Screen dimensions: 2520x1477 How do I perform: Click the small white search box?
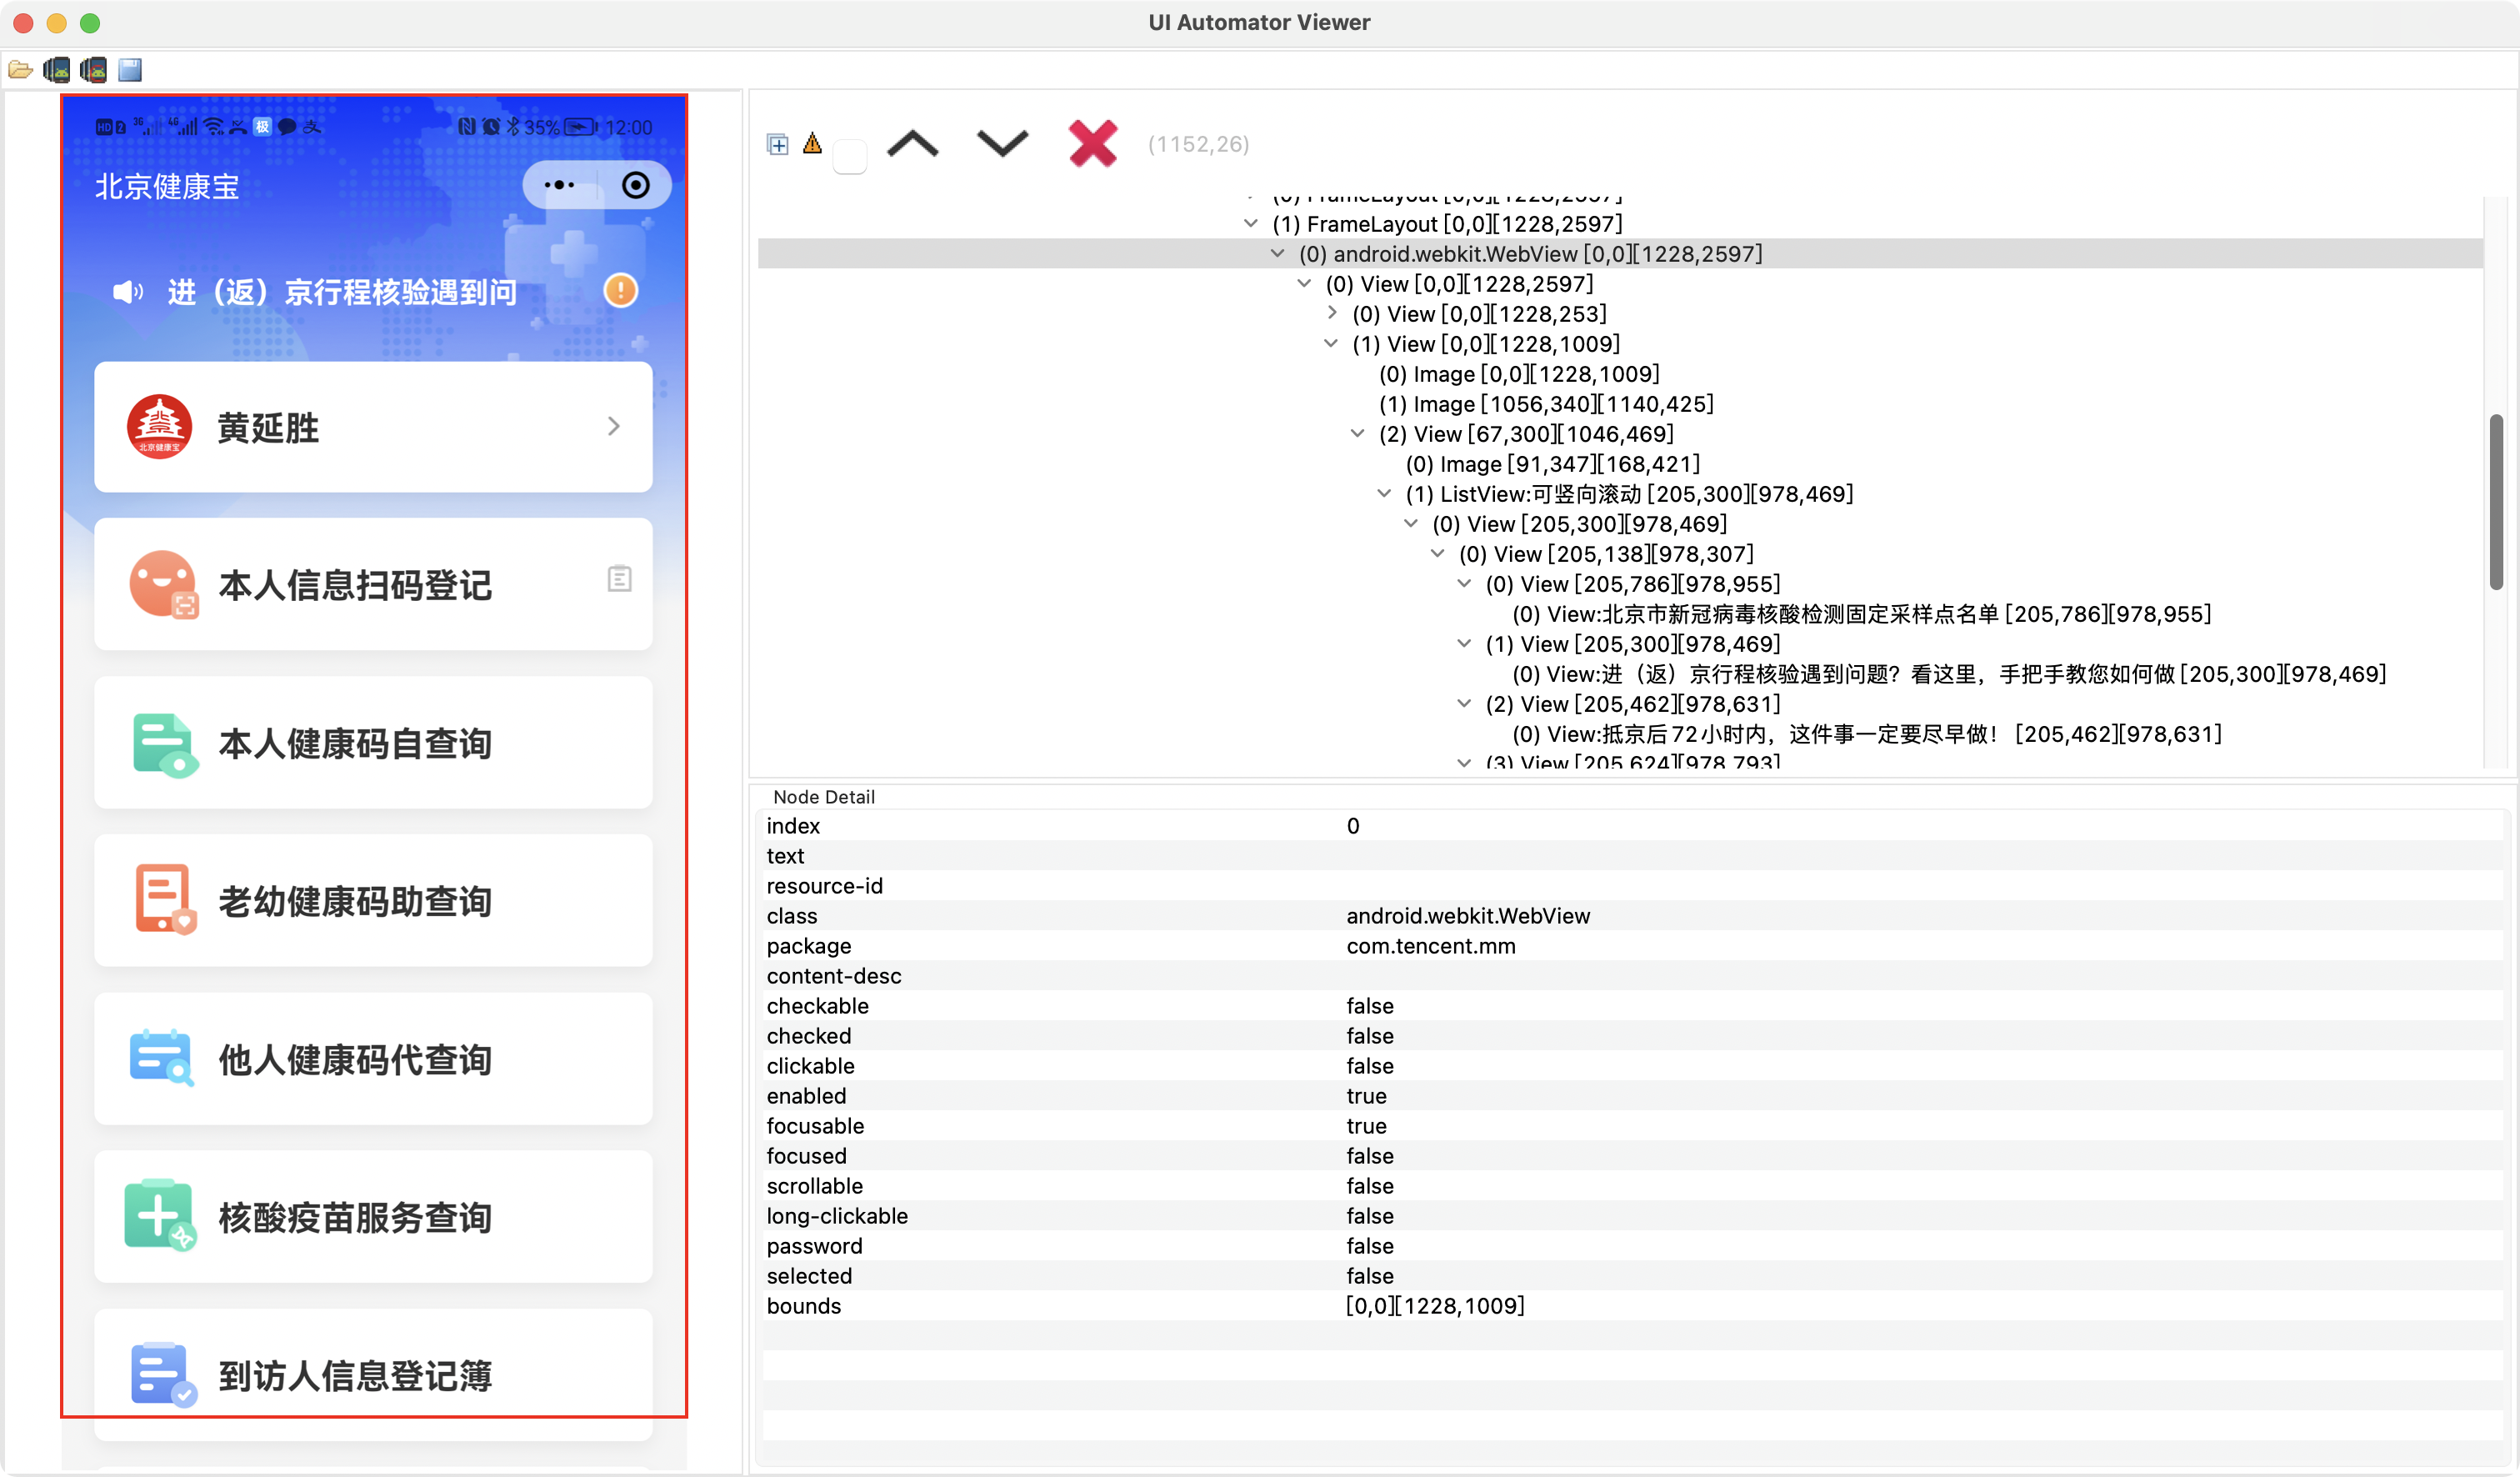[x=849, y=157]
